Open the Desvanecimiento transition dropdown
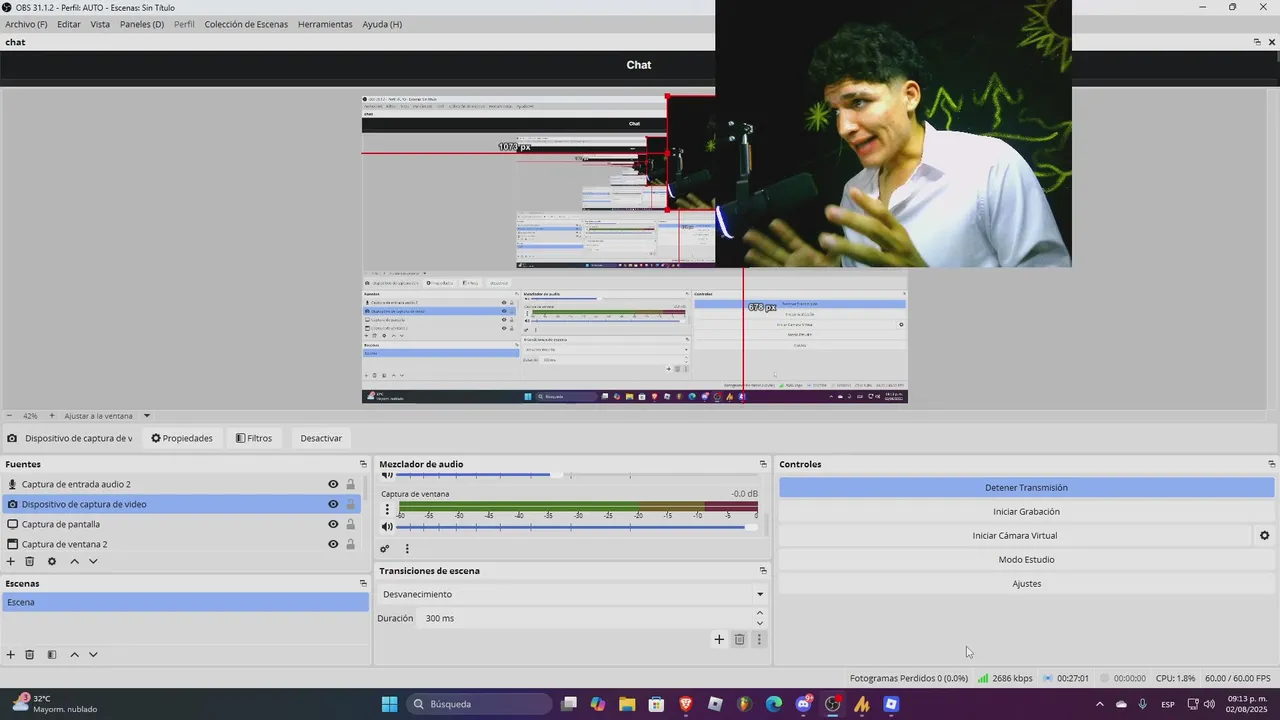Screen dimensions: 1280x720 pyautogui.click(x=572, y=594)
